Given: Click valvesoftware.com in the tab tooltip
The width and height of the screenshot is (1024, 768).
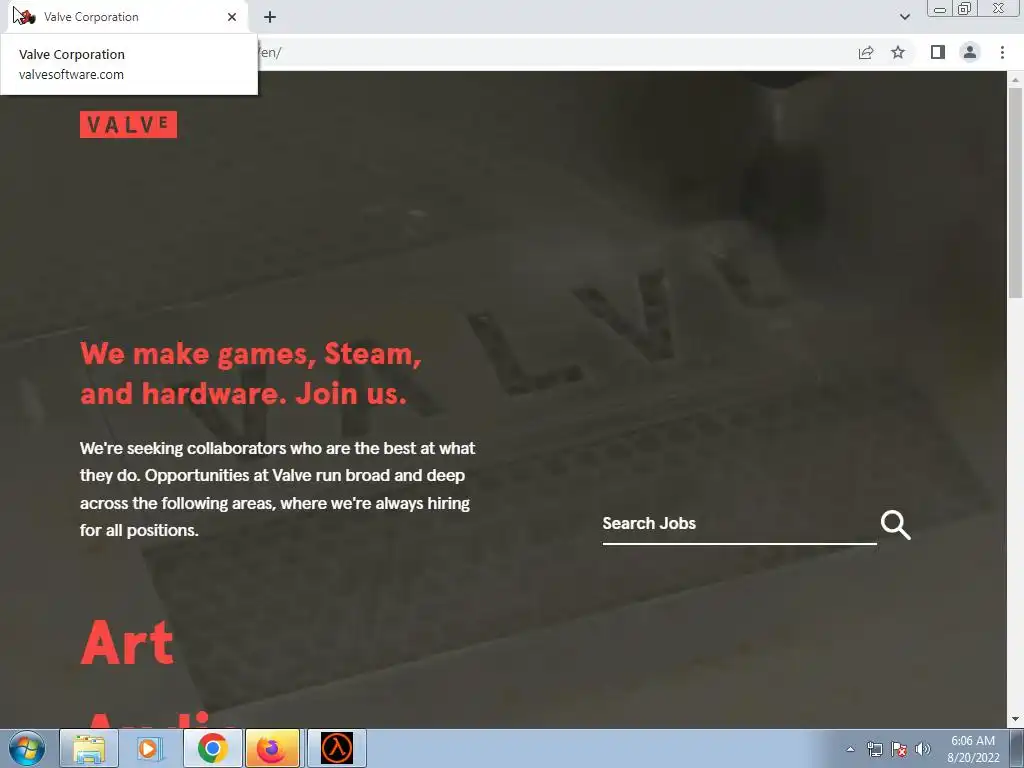Looking at the screenshot, I should (x=71, y=74).
